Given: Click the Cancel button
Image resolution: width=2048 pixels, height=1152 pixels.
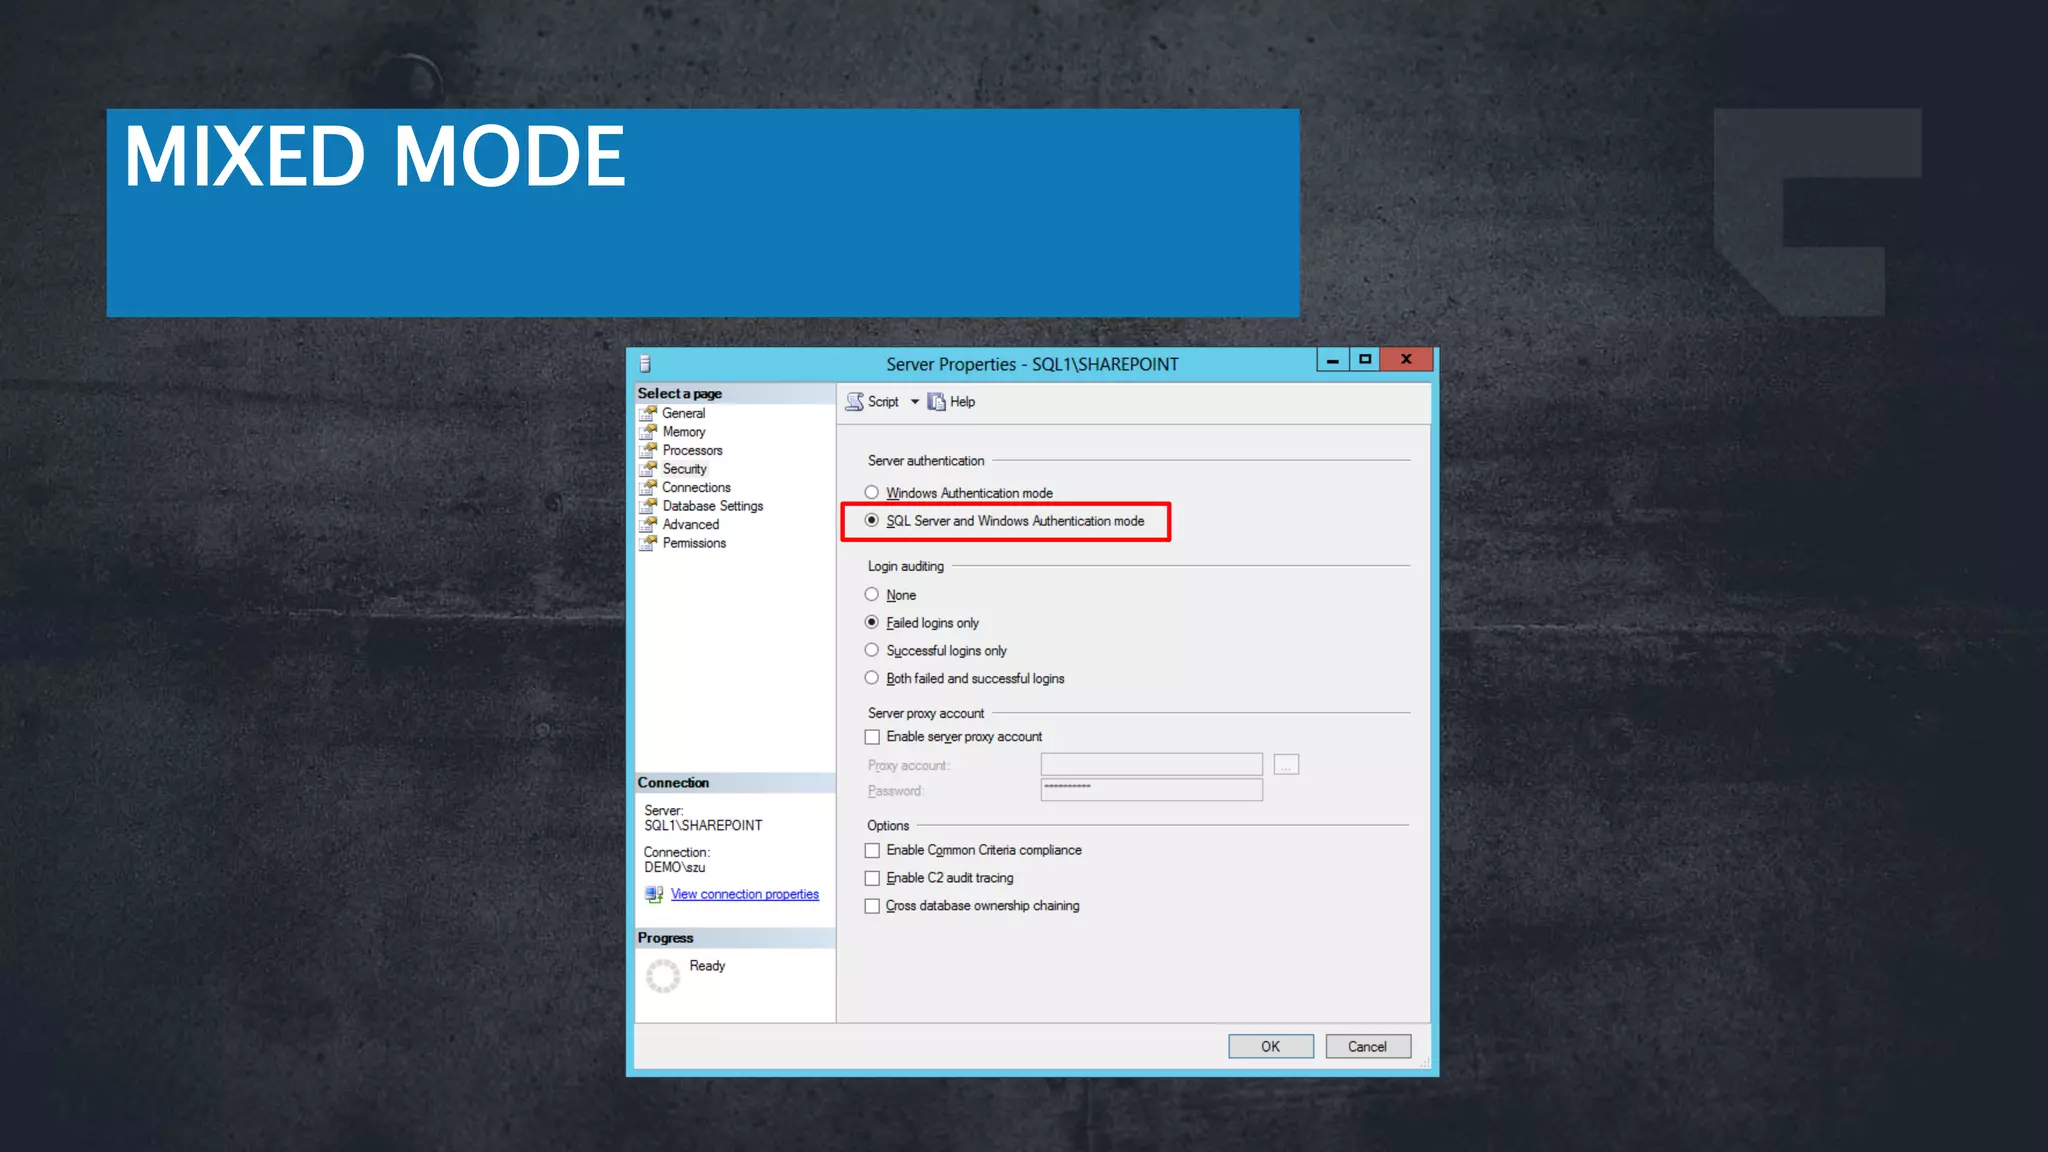Looking at the screenshot, I should pos(1367,1046).
